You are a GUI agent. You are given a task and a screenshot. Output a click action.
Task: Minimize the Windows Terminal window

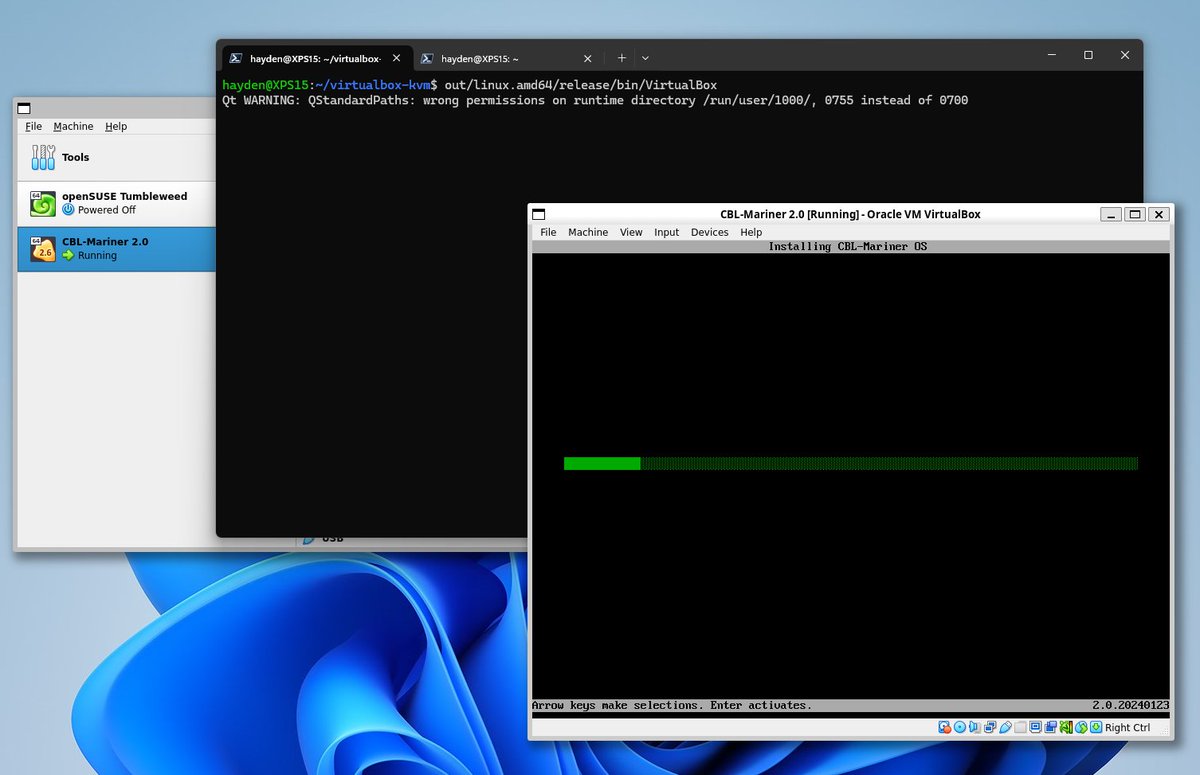pyautogui.click(x=1053, y=55)
